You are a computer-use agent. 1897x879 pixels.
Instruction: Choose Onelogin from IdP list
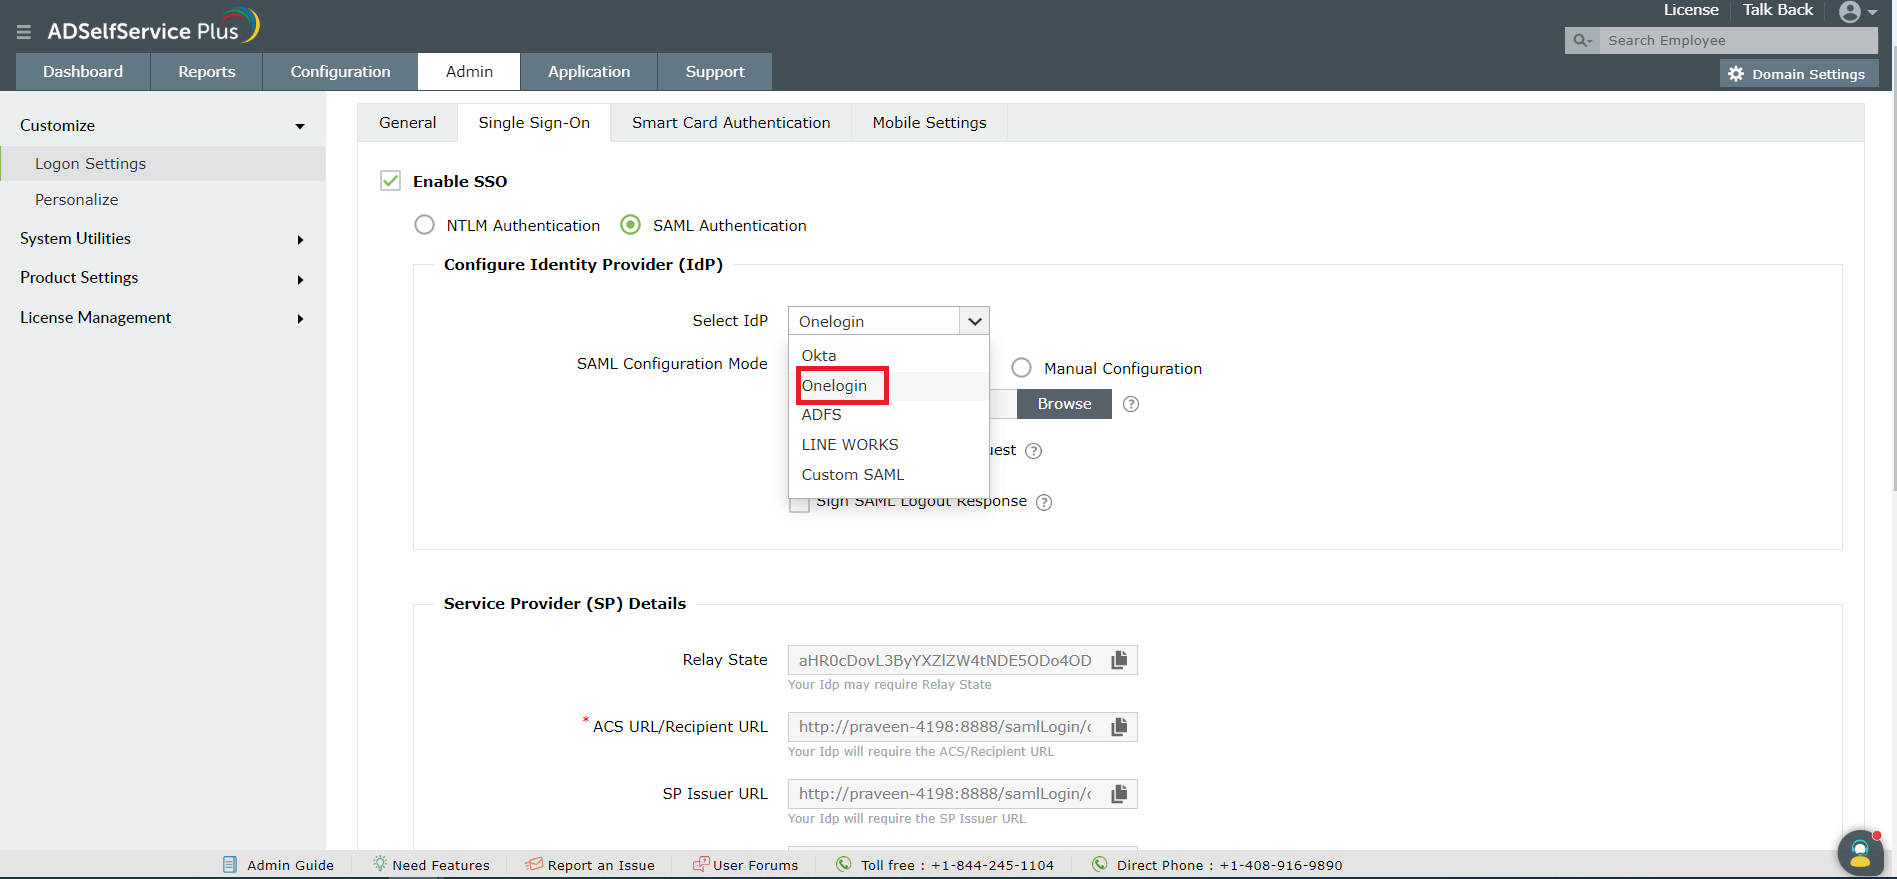pos(889,386)
